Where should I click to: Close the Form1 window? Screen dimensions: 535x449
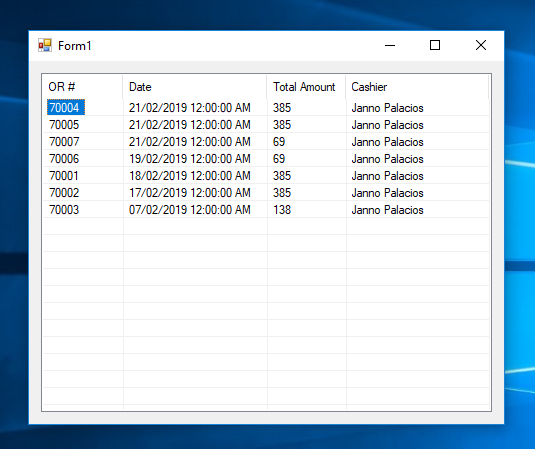[x=481, y=45]
